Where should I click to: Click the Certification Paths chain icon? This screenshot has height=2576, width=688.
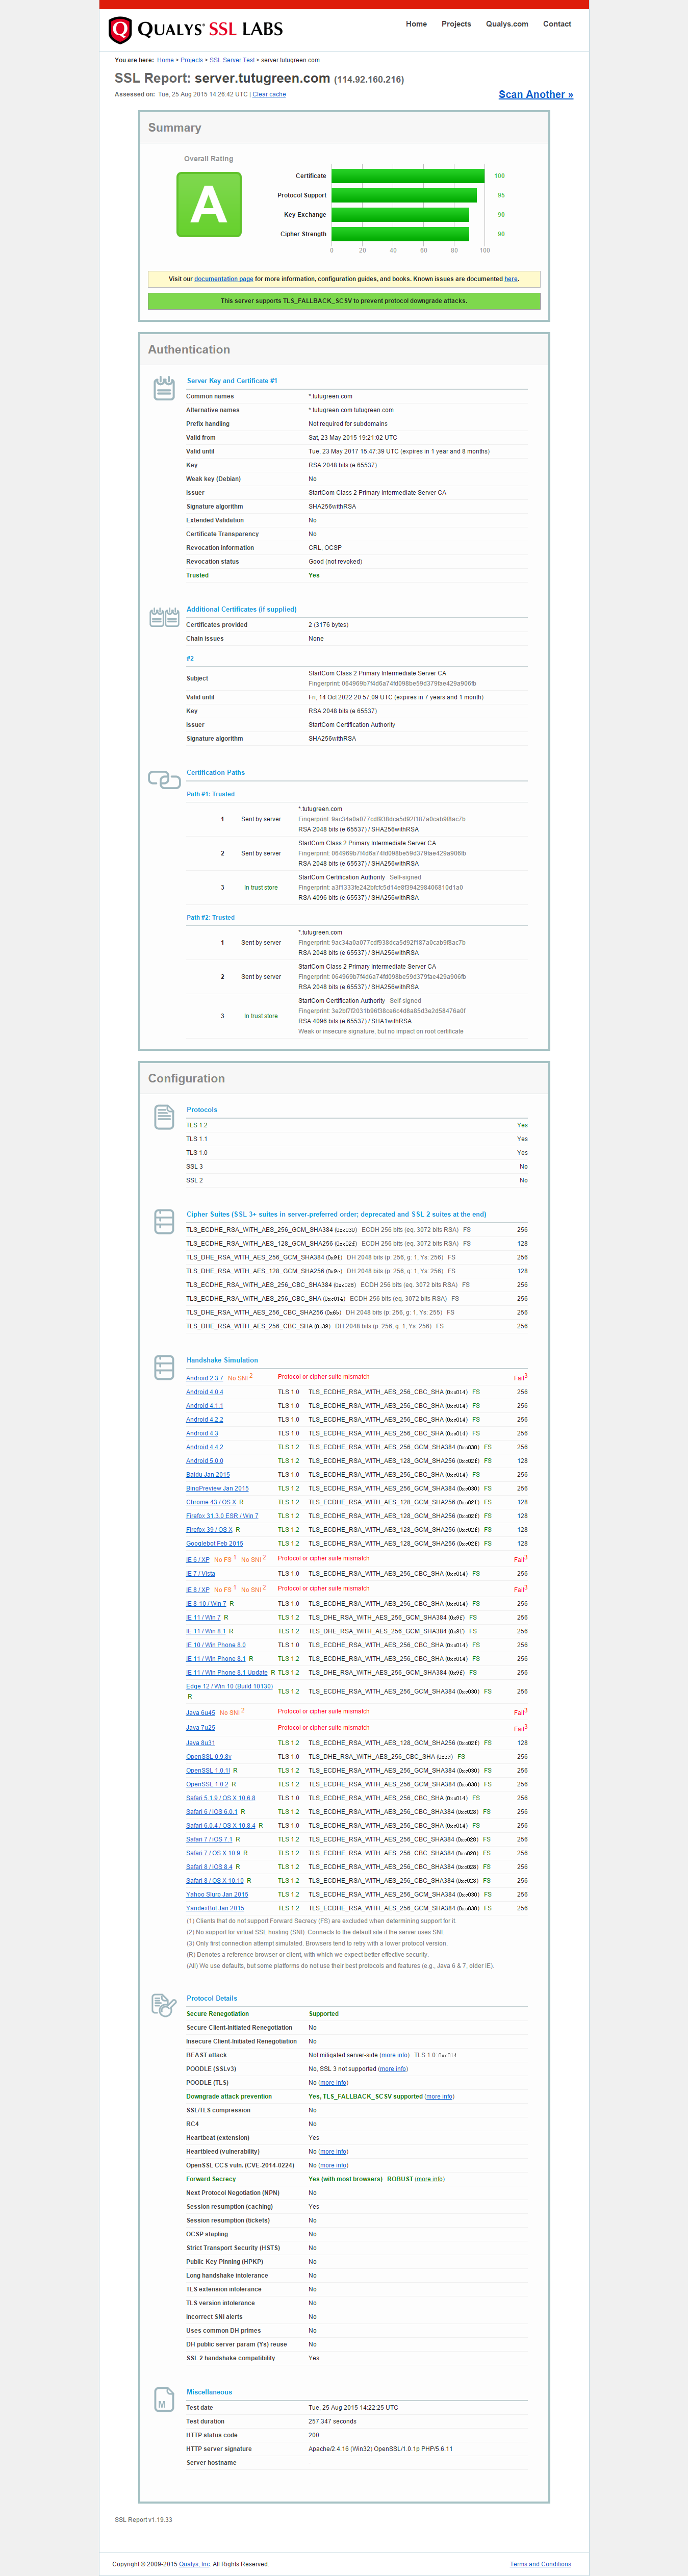[x=164, y=779]
